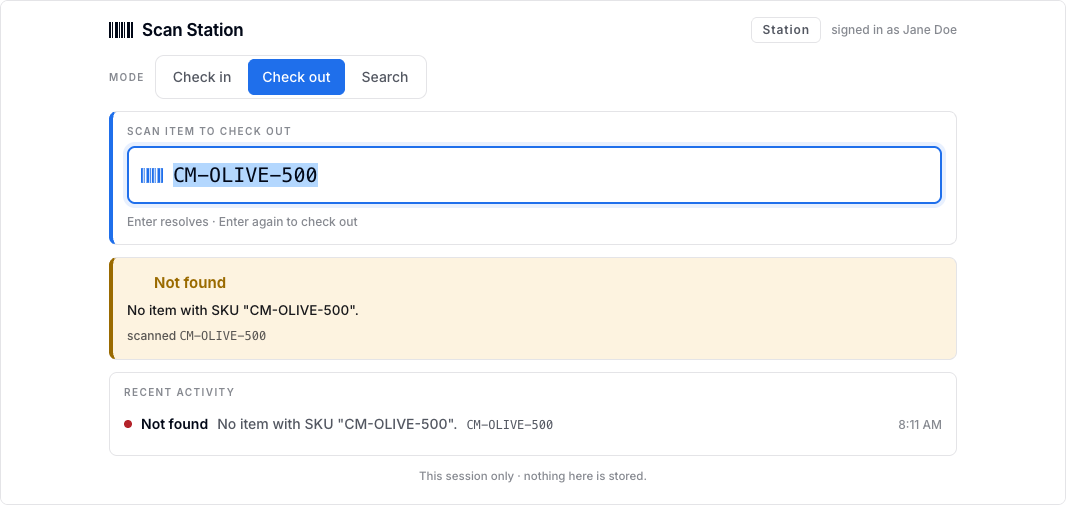Click activity row message 'No item with SKU'
This screenshot has width=1066, height=505.
point(337,424)
